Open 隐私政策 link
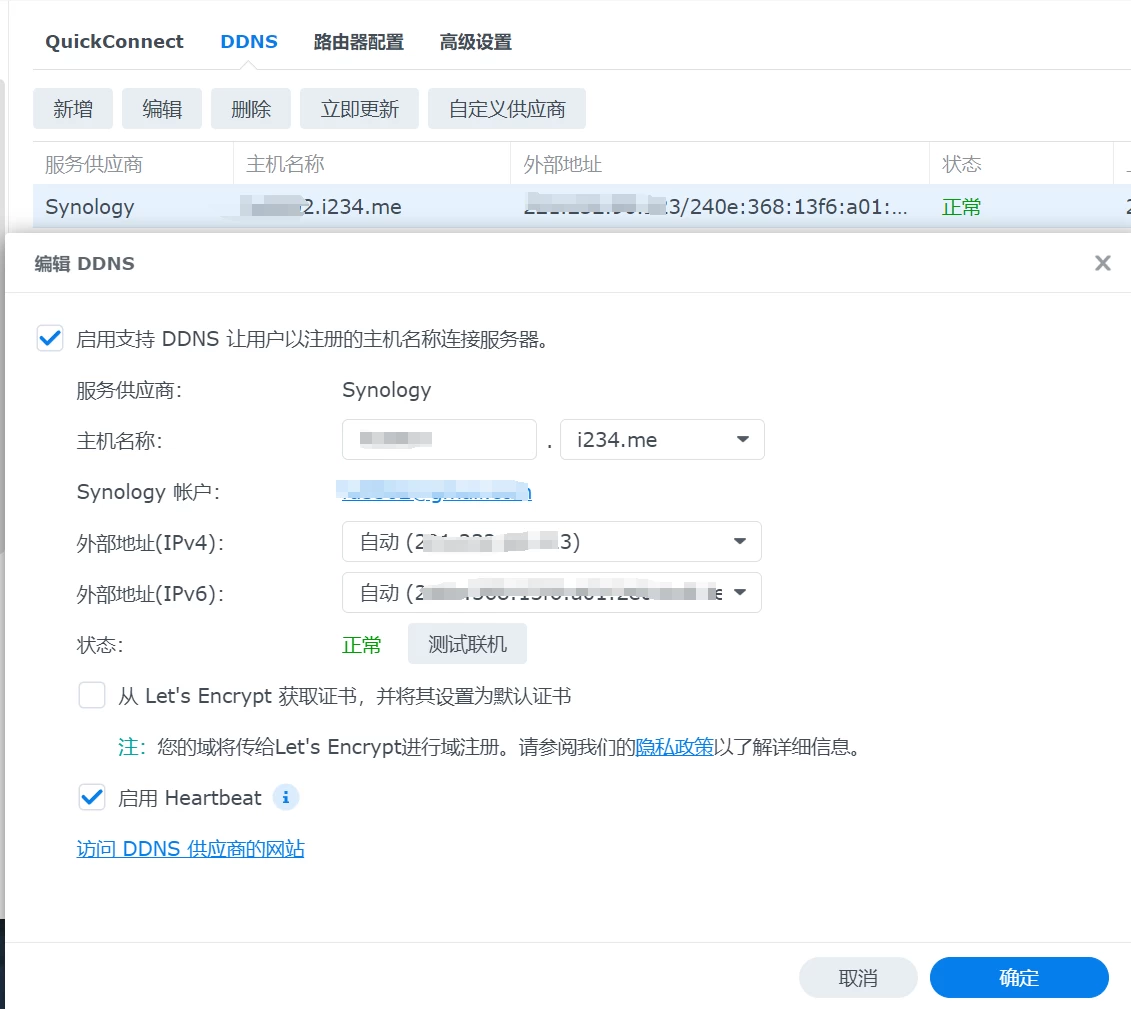Screen dimensions: 1131x1009 (x=674, y=747)
